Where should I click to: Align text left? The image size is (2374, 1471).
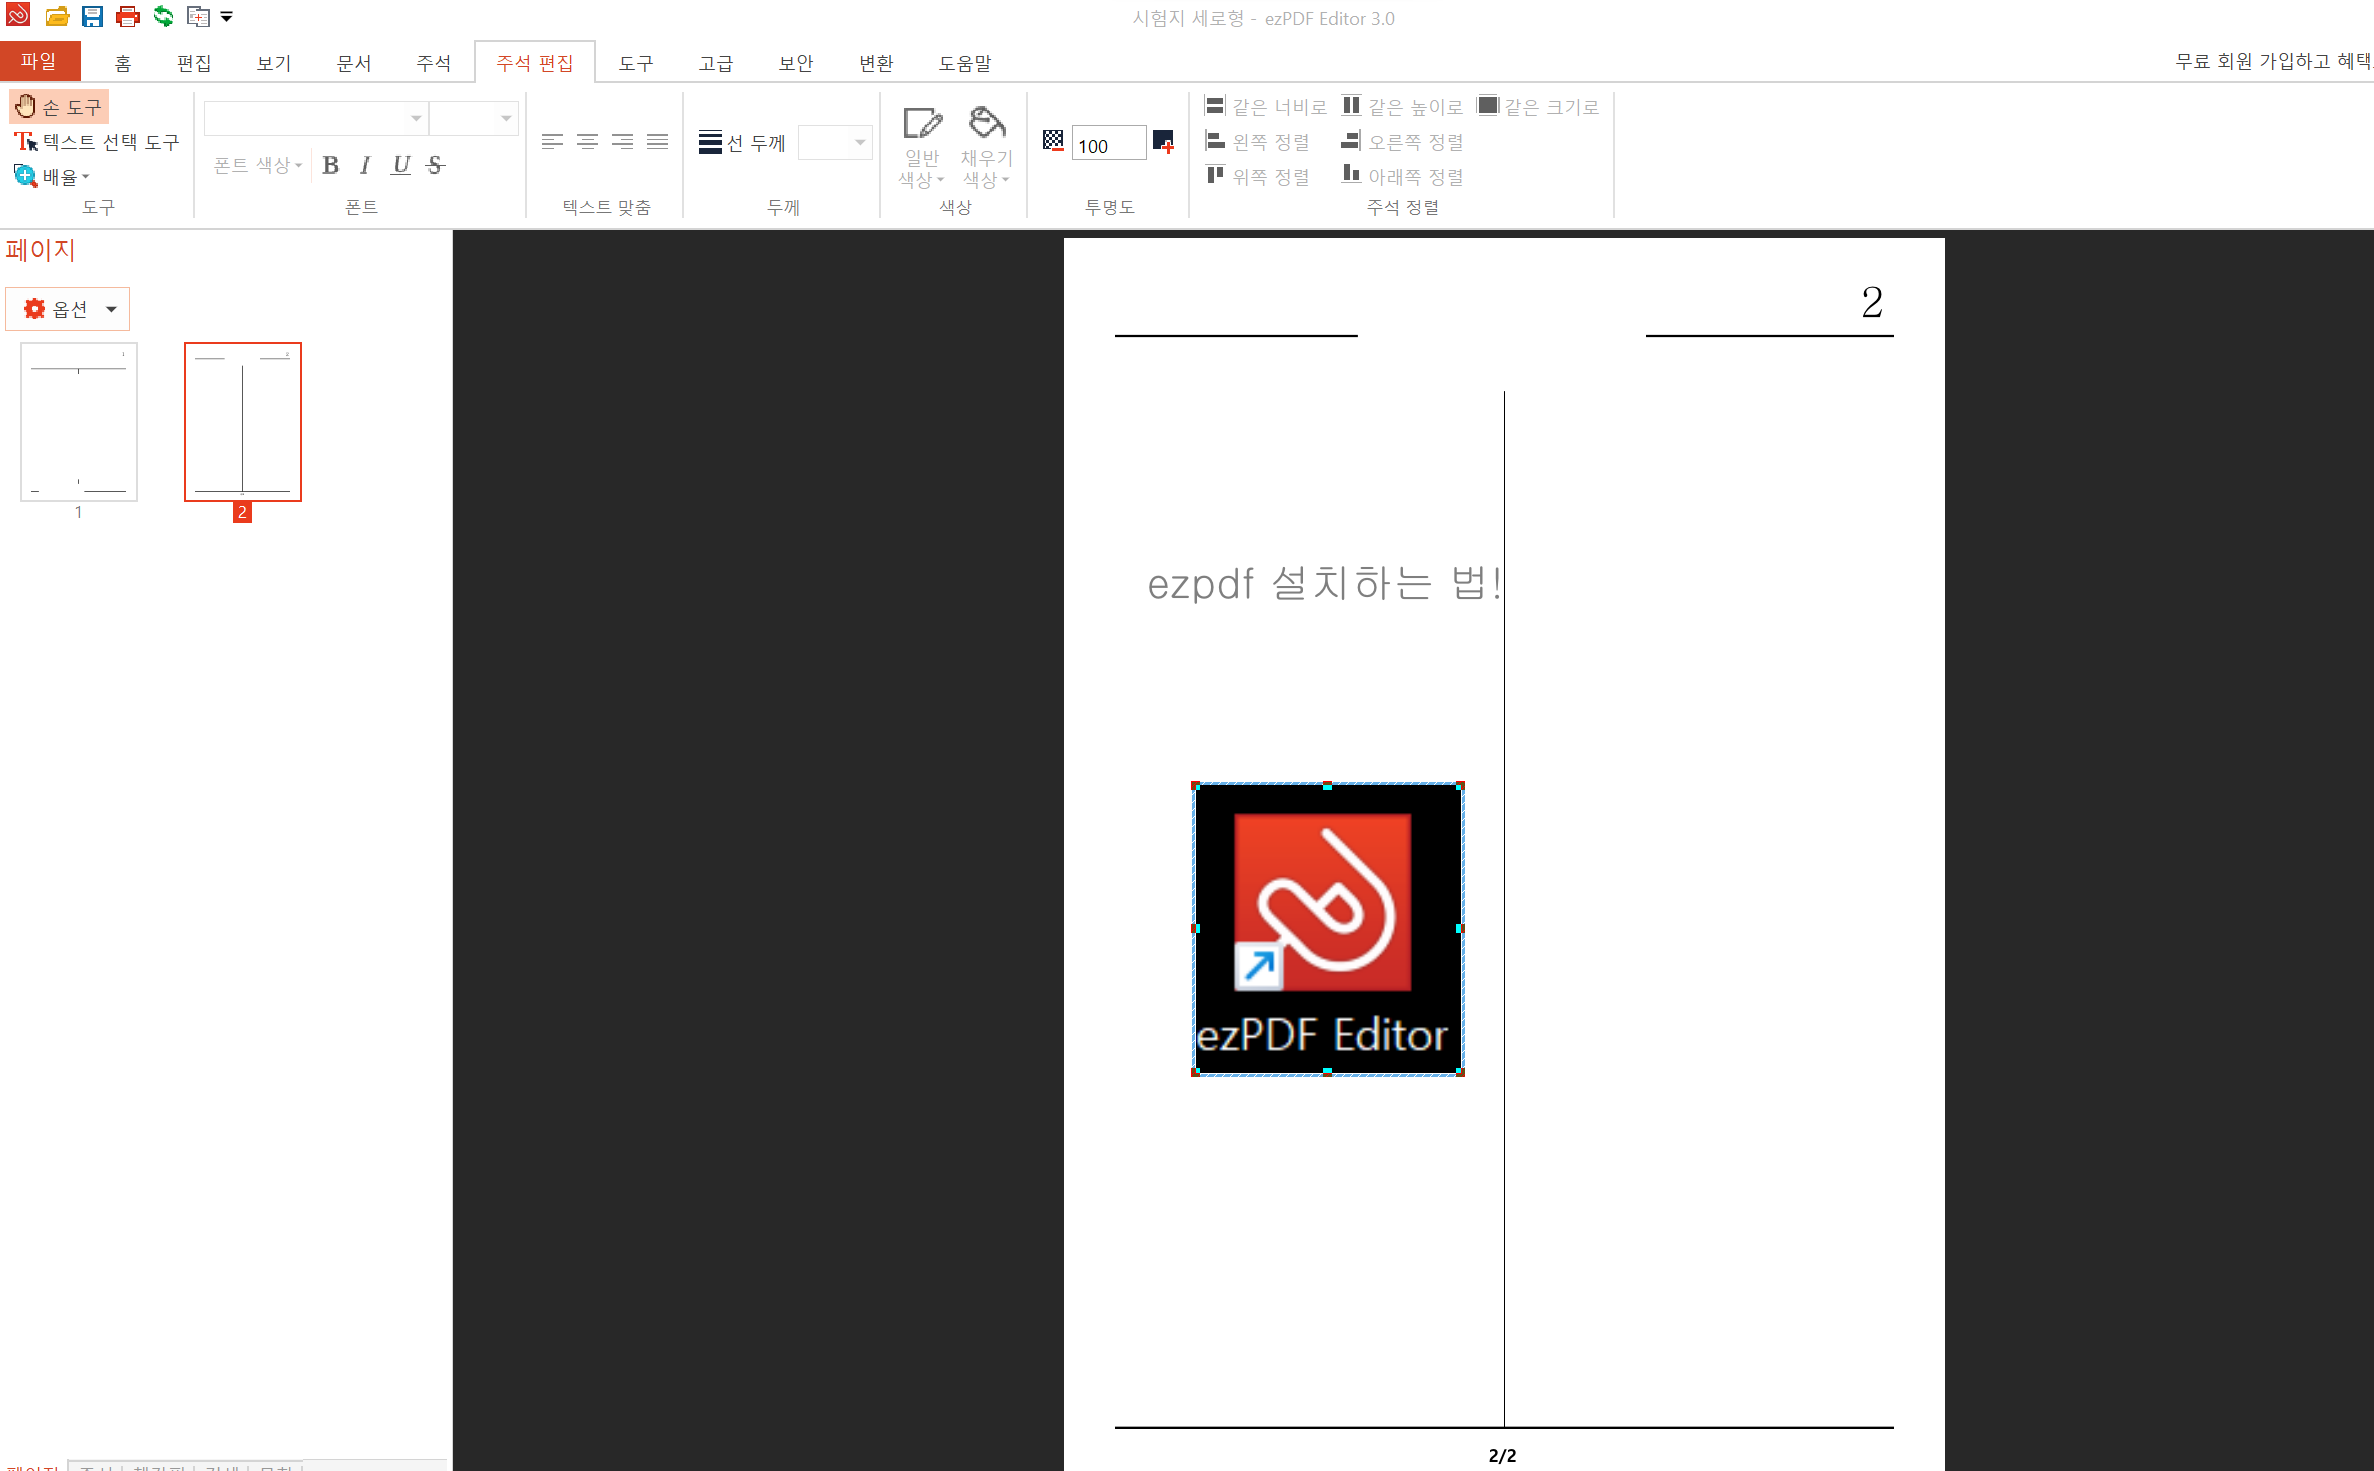tap(552, 142)
